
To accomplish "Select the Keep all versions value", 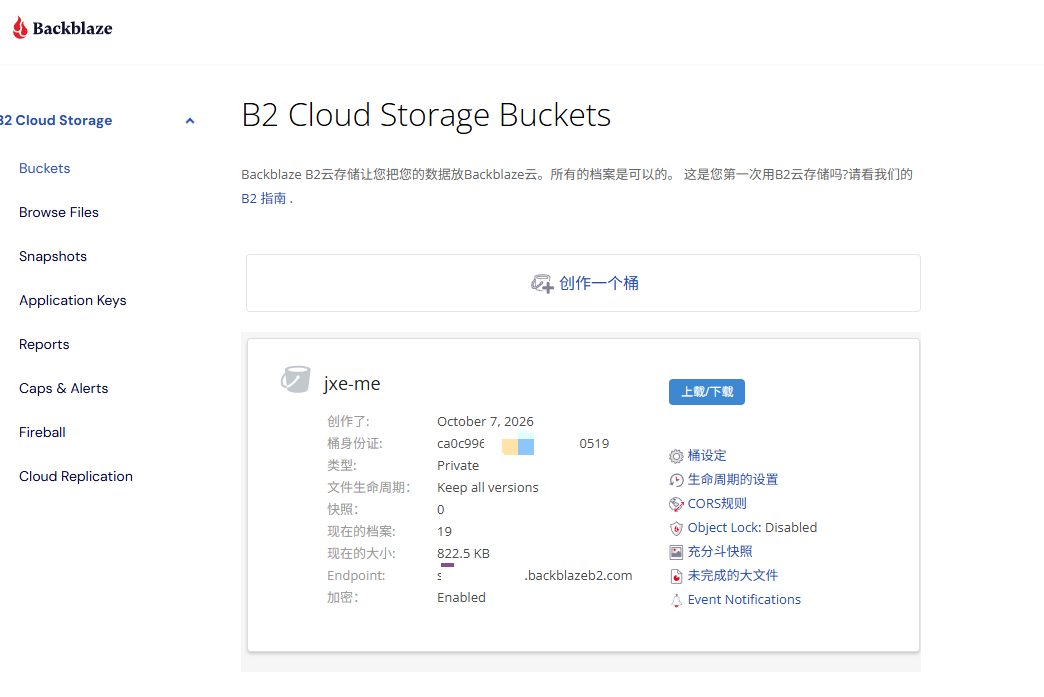I will pyautogui.click(x=487, y=487).
